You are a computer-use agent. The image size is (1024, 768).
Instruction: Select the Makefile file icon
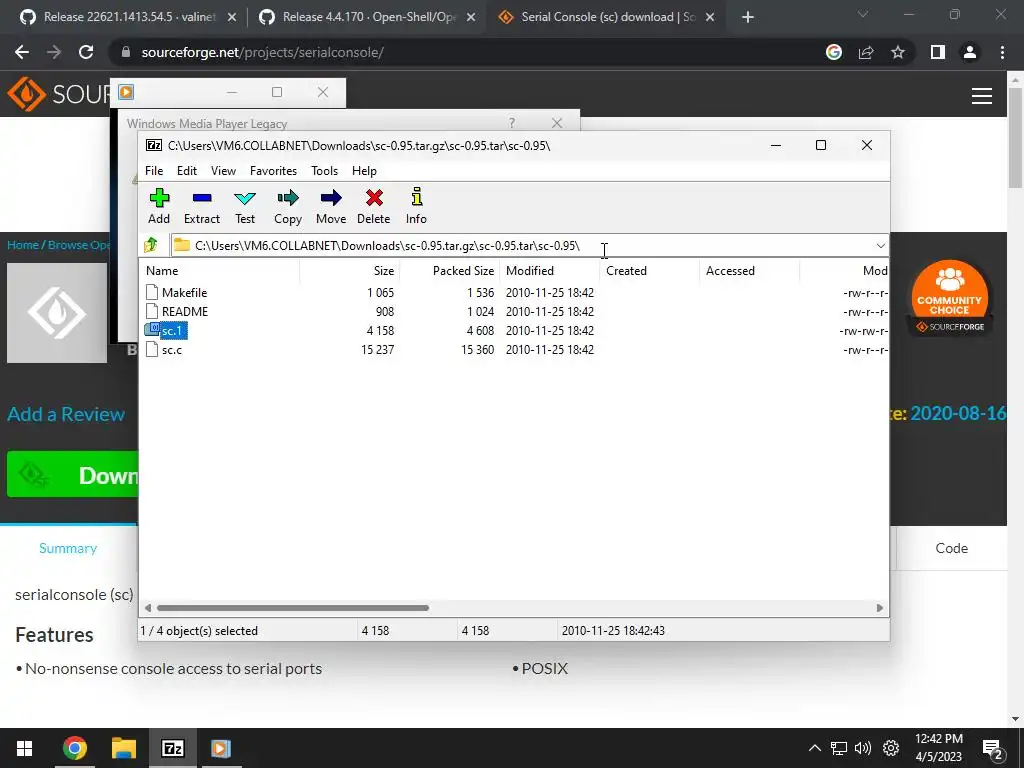tap(152, 292)
